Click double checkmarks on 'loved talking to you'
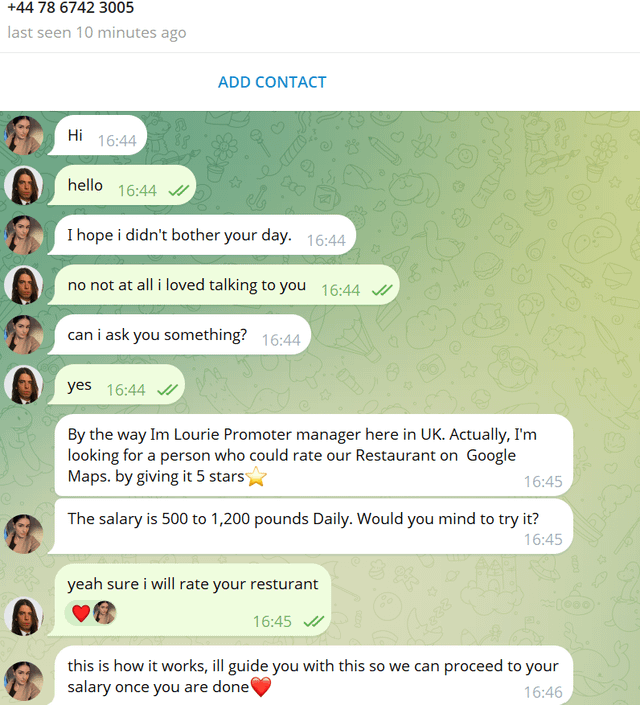 coord(382,290)
